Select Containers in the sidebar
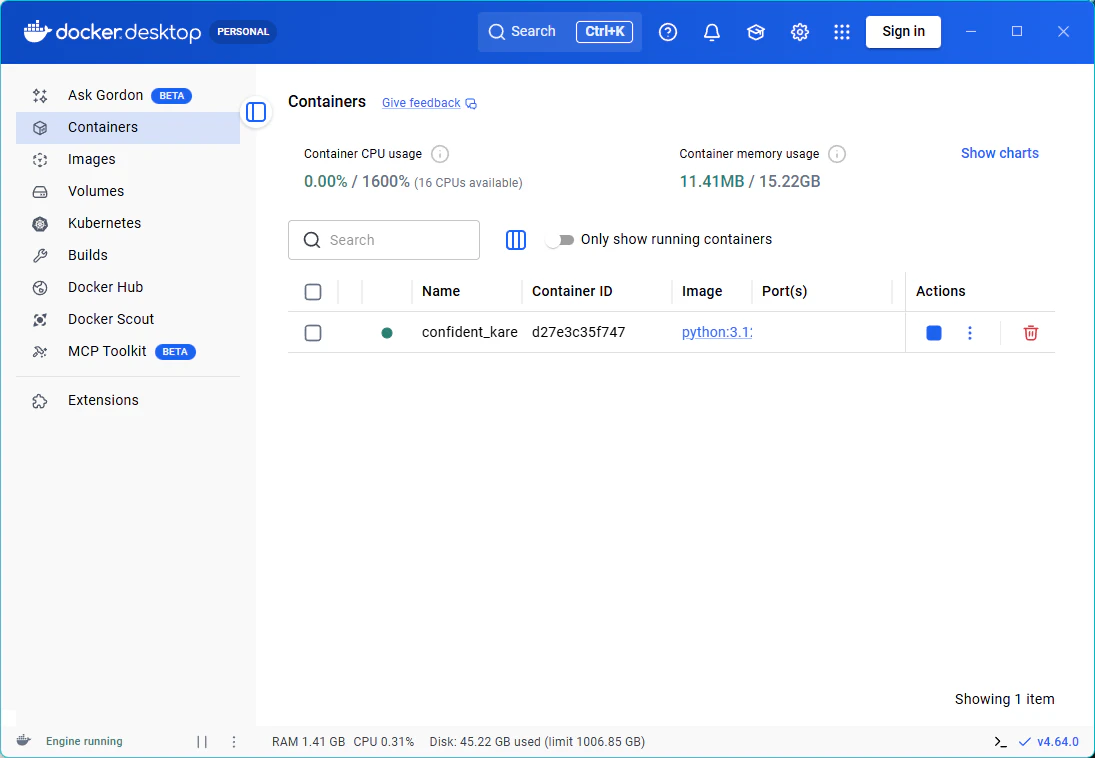The height and width of the screenshot is (758, 1095). [128, 127]
